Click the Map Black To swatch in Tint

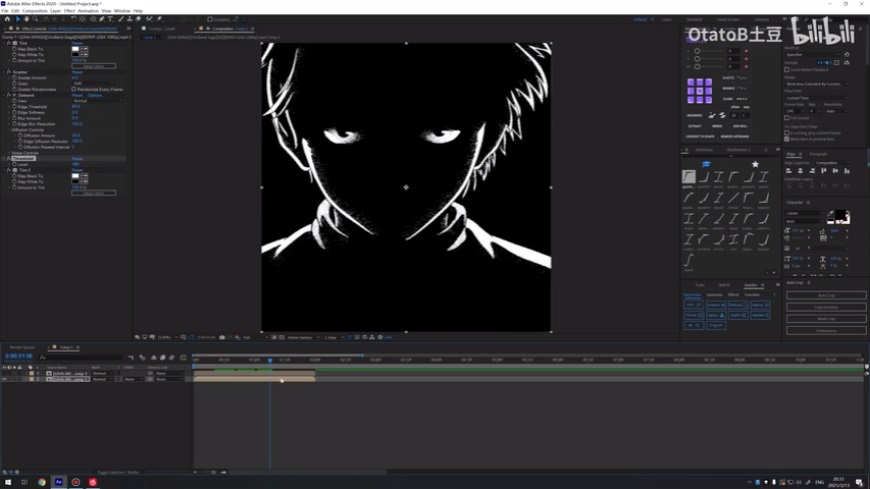(x=75, y=49)
